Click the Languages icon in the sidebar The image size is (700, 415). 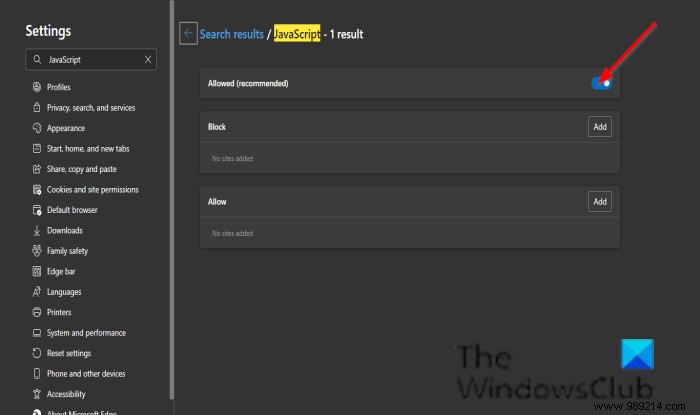pyautogui.click(x=36, y=292)
